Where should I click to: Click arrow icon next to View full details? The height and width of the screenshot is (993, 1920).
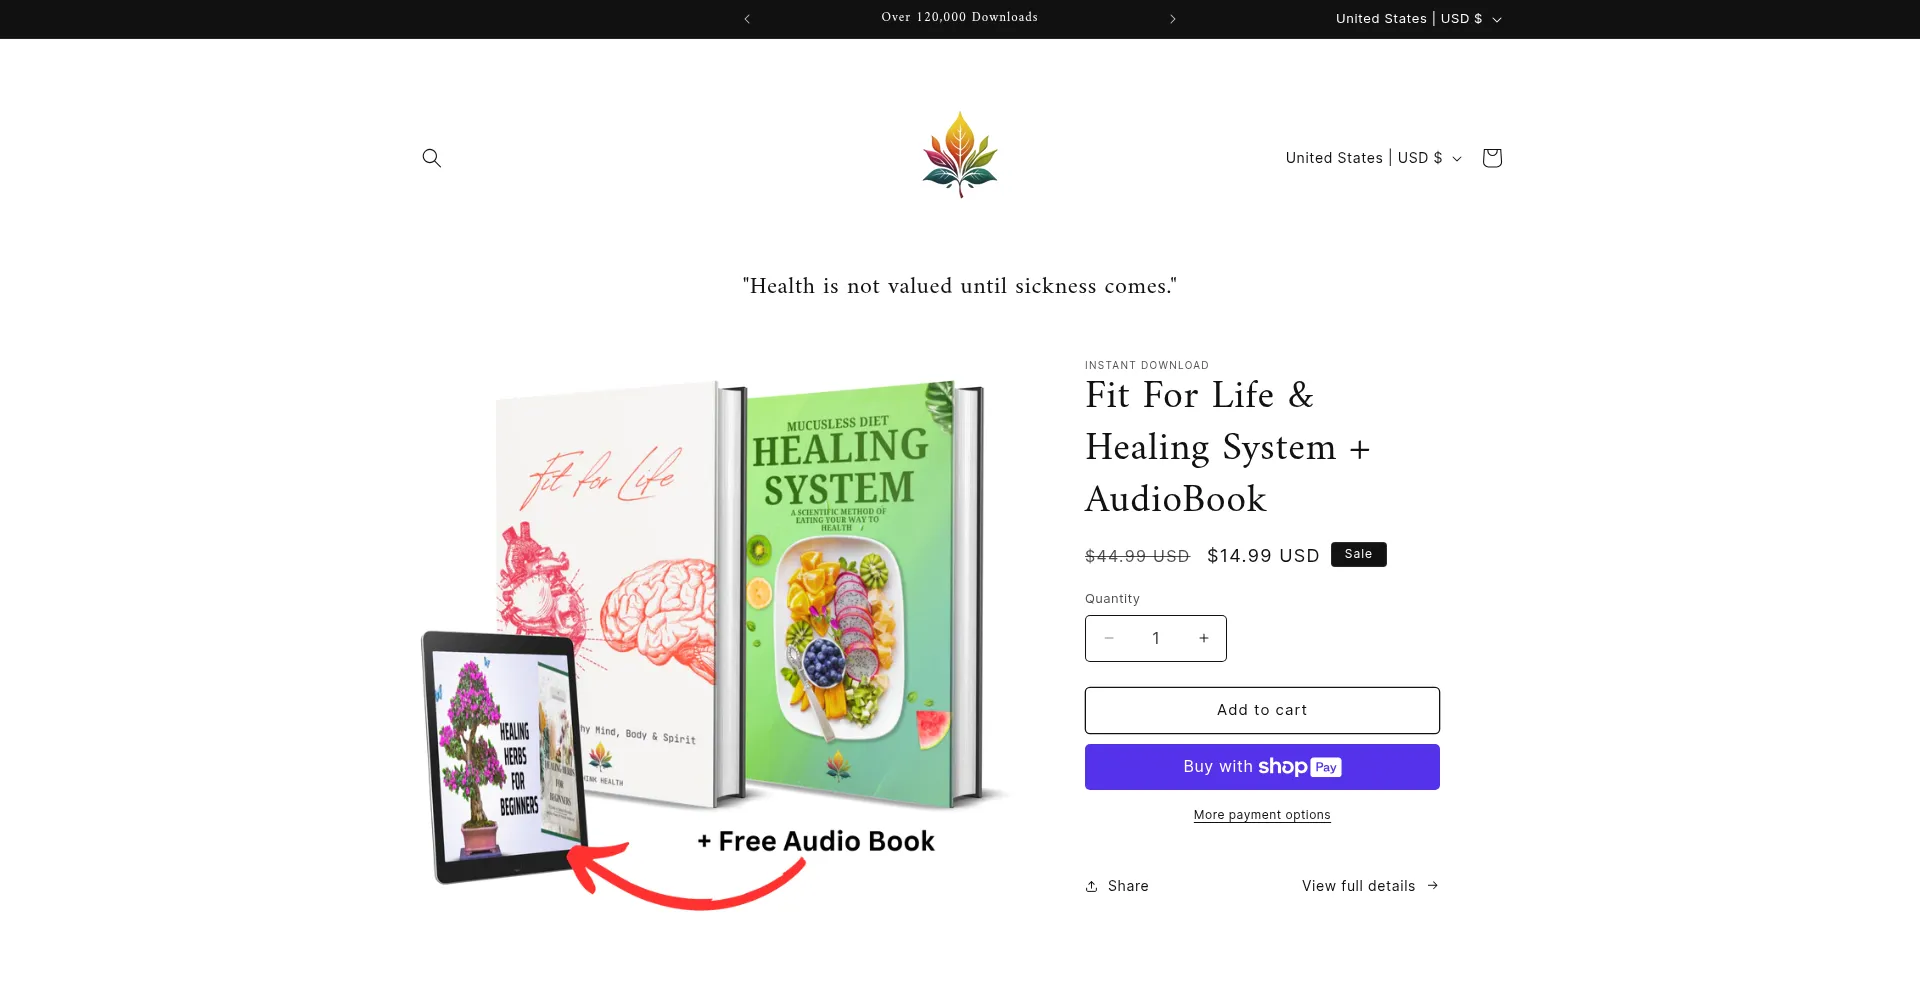[x=1433, y=885]
